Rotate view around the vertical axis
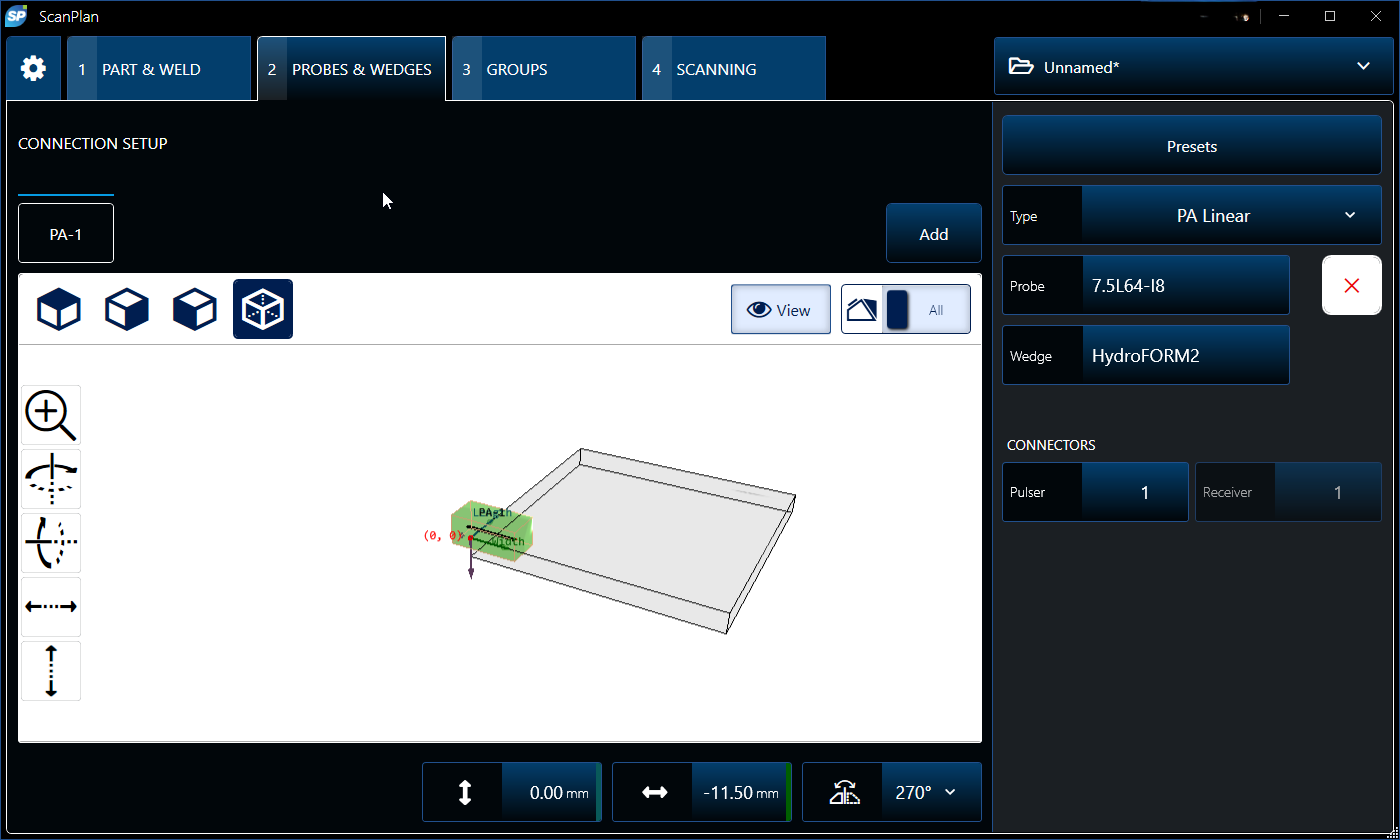Viewport: 1400px width, 840px height. [x=51, y=479]
